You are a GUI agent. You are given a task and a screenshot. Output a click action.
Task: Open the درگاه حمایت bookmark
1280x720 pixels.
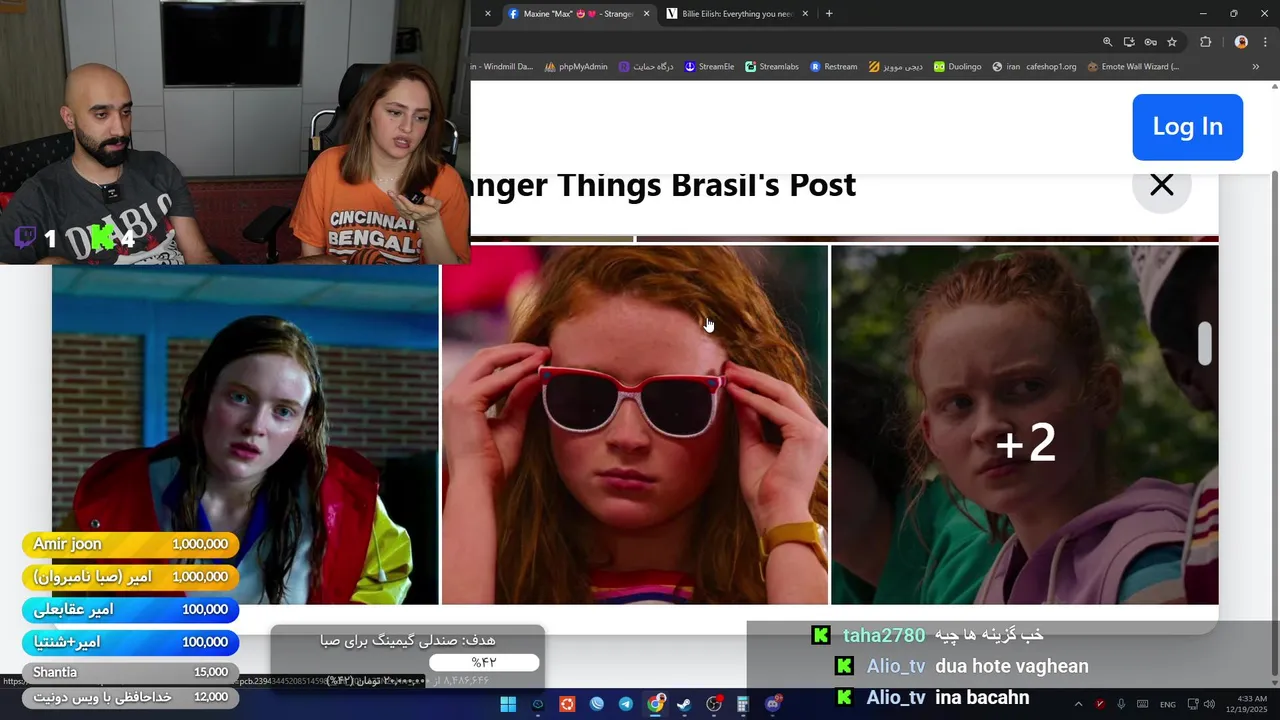pos(646,67)
